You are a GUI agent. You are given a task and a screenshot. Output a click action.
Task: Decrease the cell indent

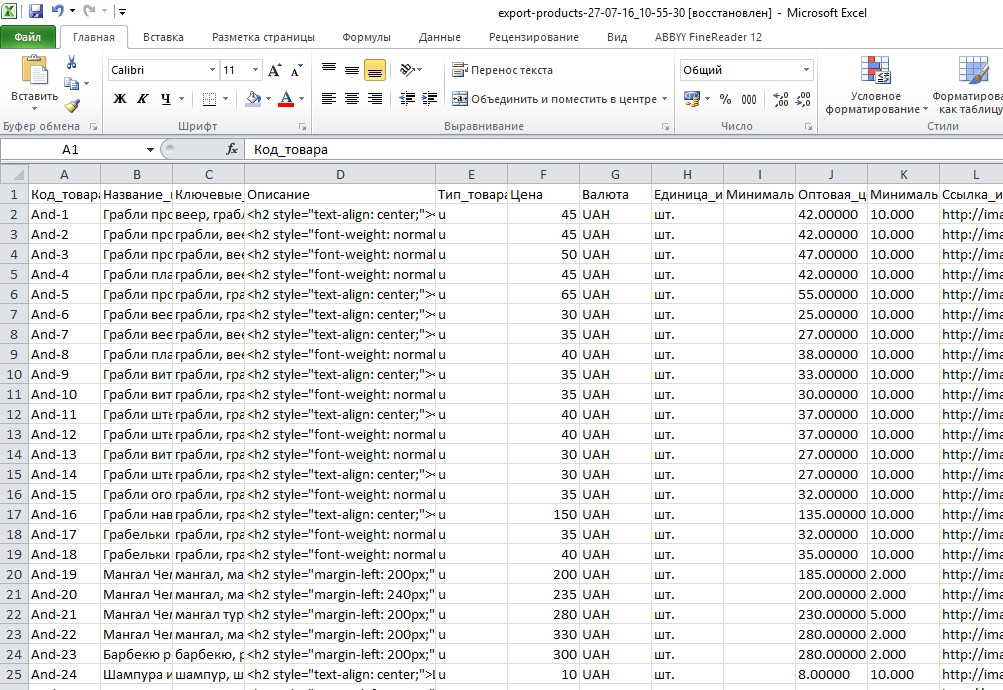point(407,98)
